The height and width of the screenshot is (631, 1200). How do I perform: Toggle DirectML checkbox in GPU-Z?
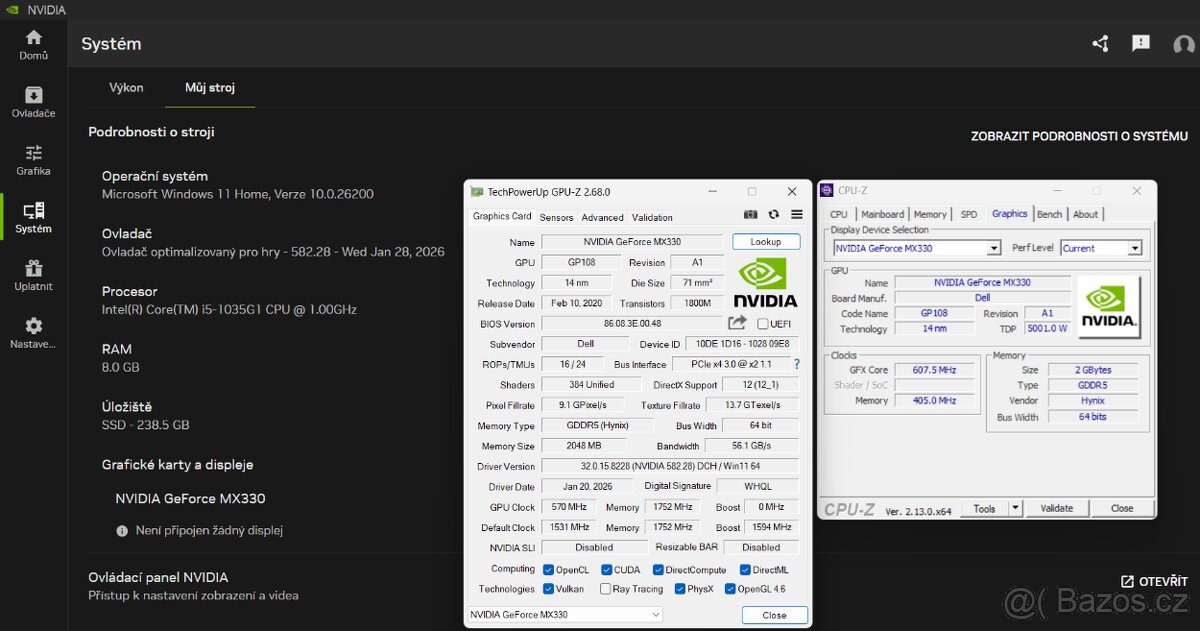click(x=744, y=570)
